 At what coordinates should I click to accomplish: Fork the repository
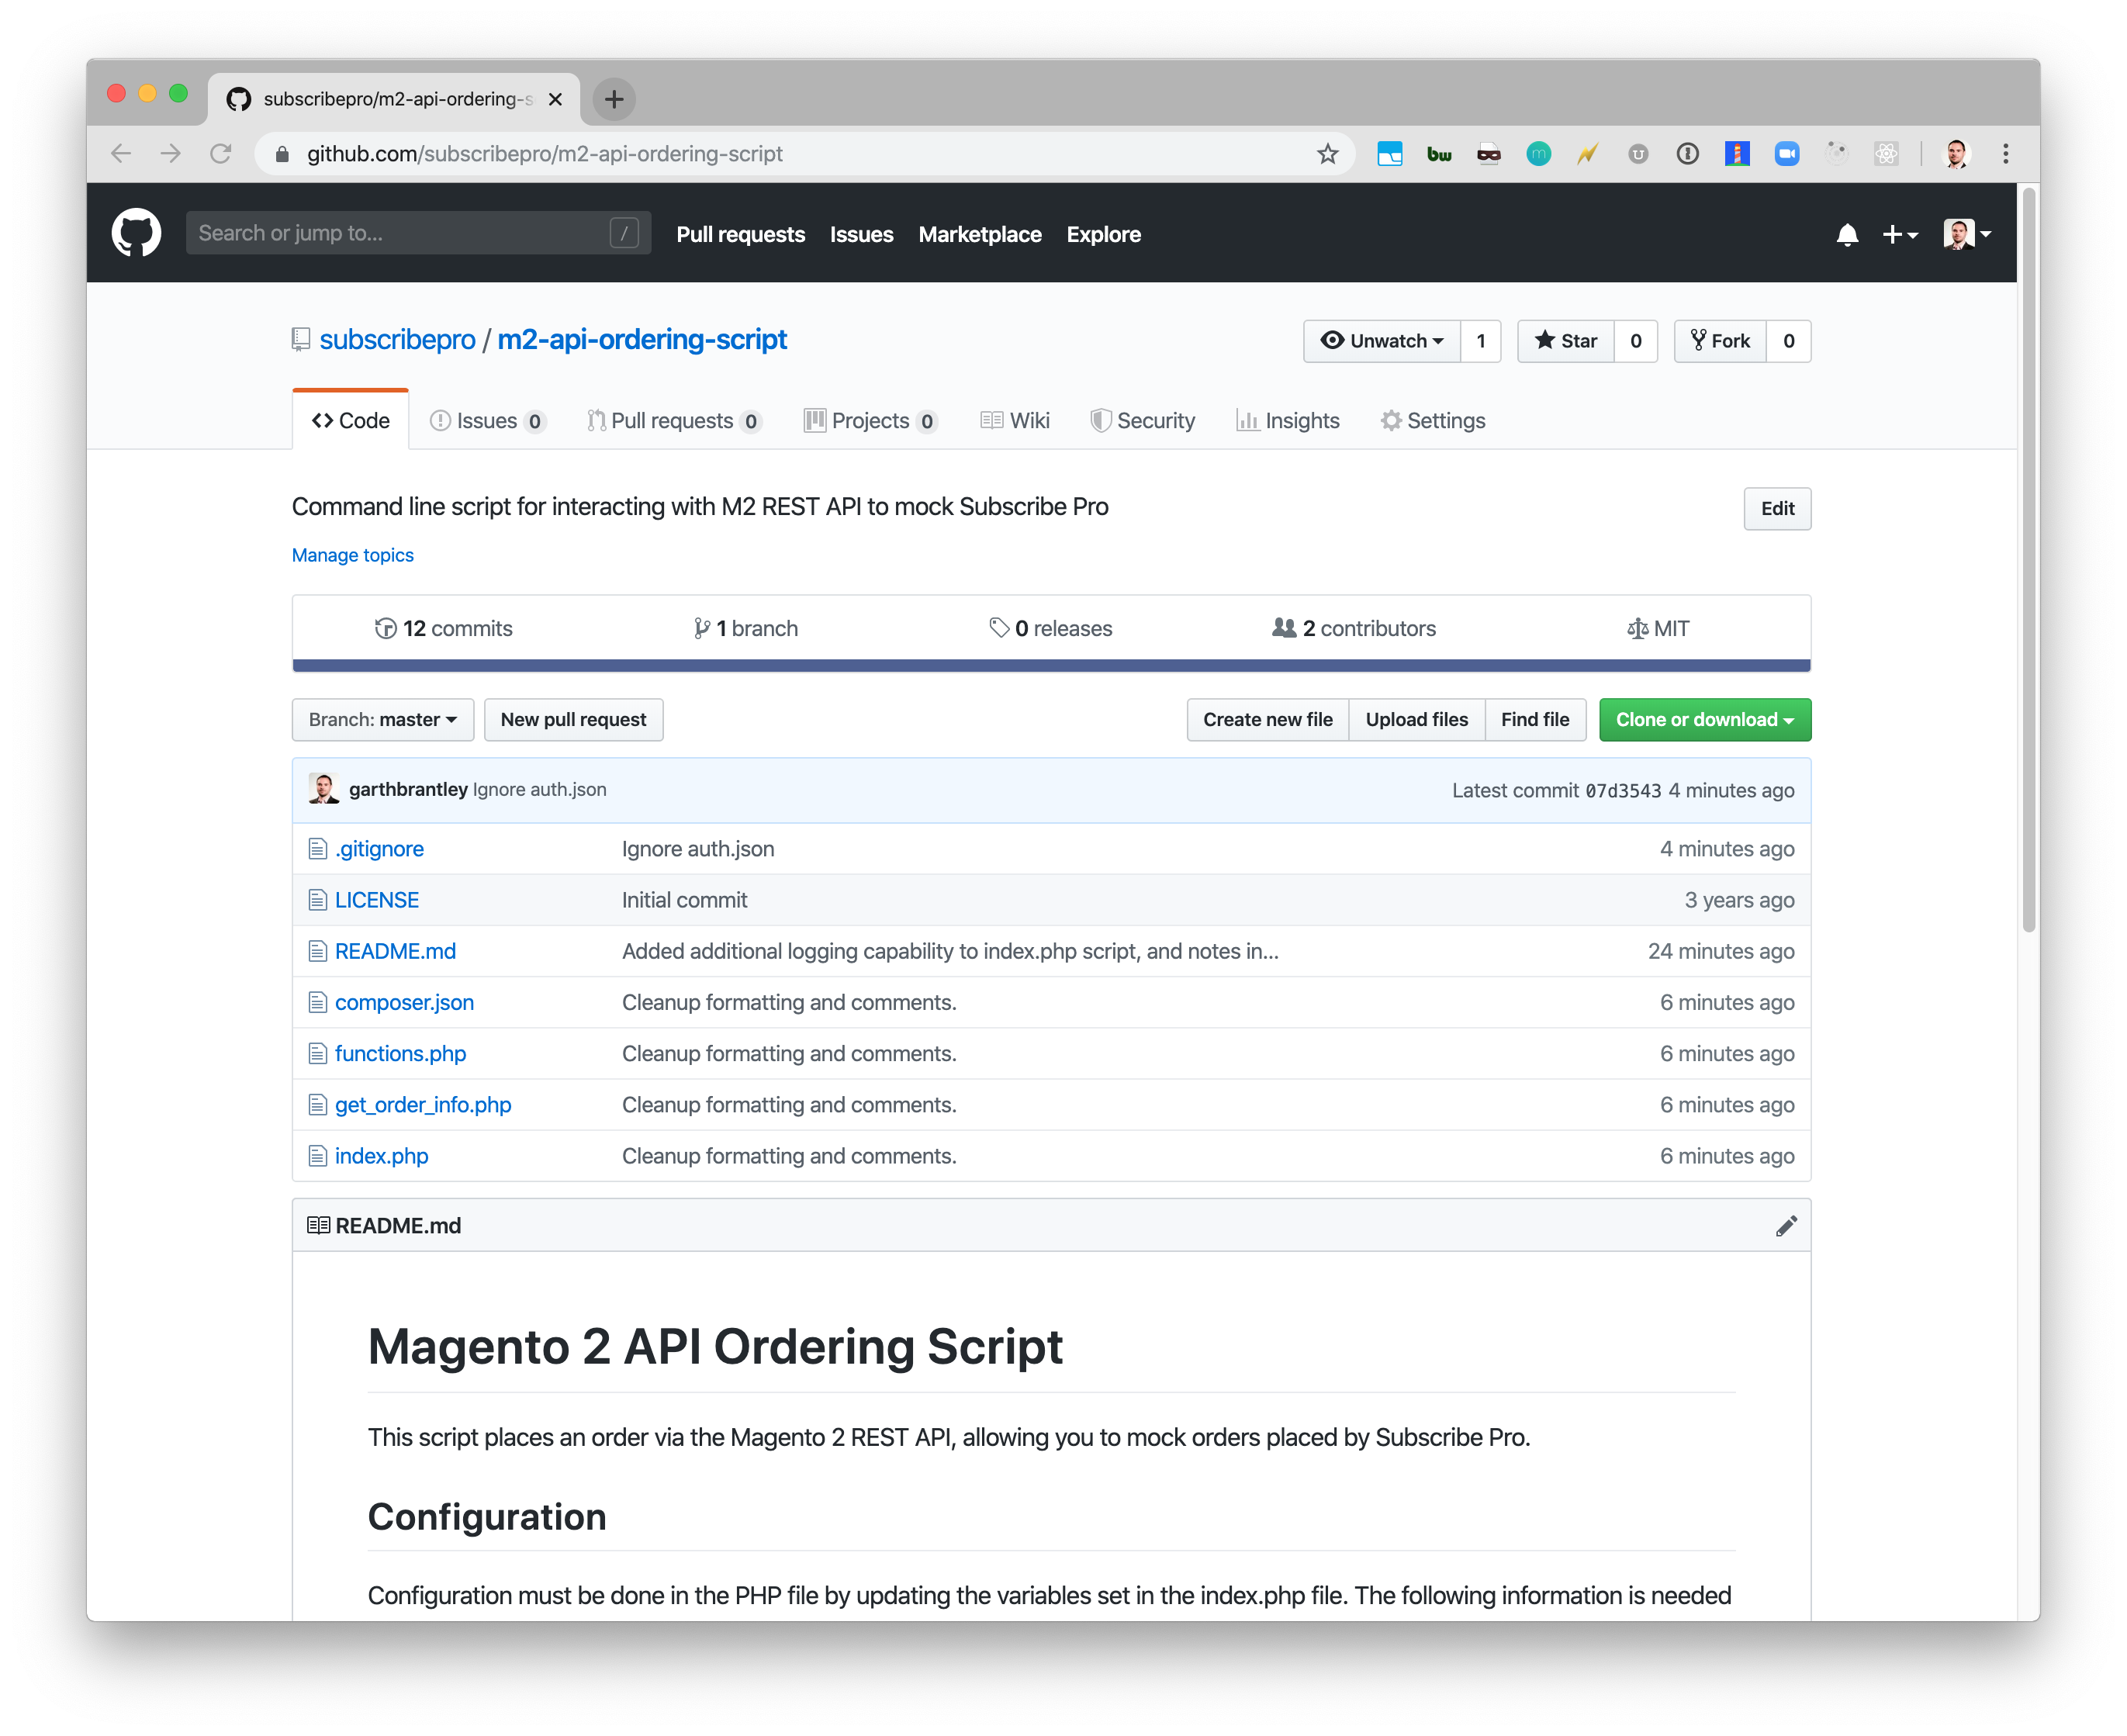1720,341
